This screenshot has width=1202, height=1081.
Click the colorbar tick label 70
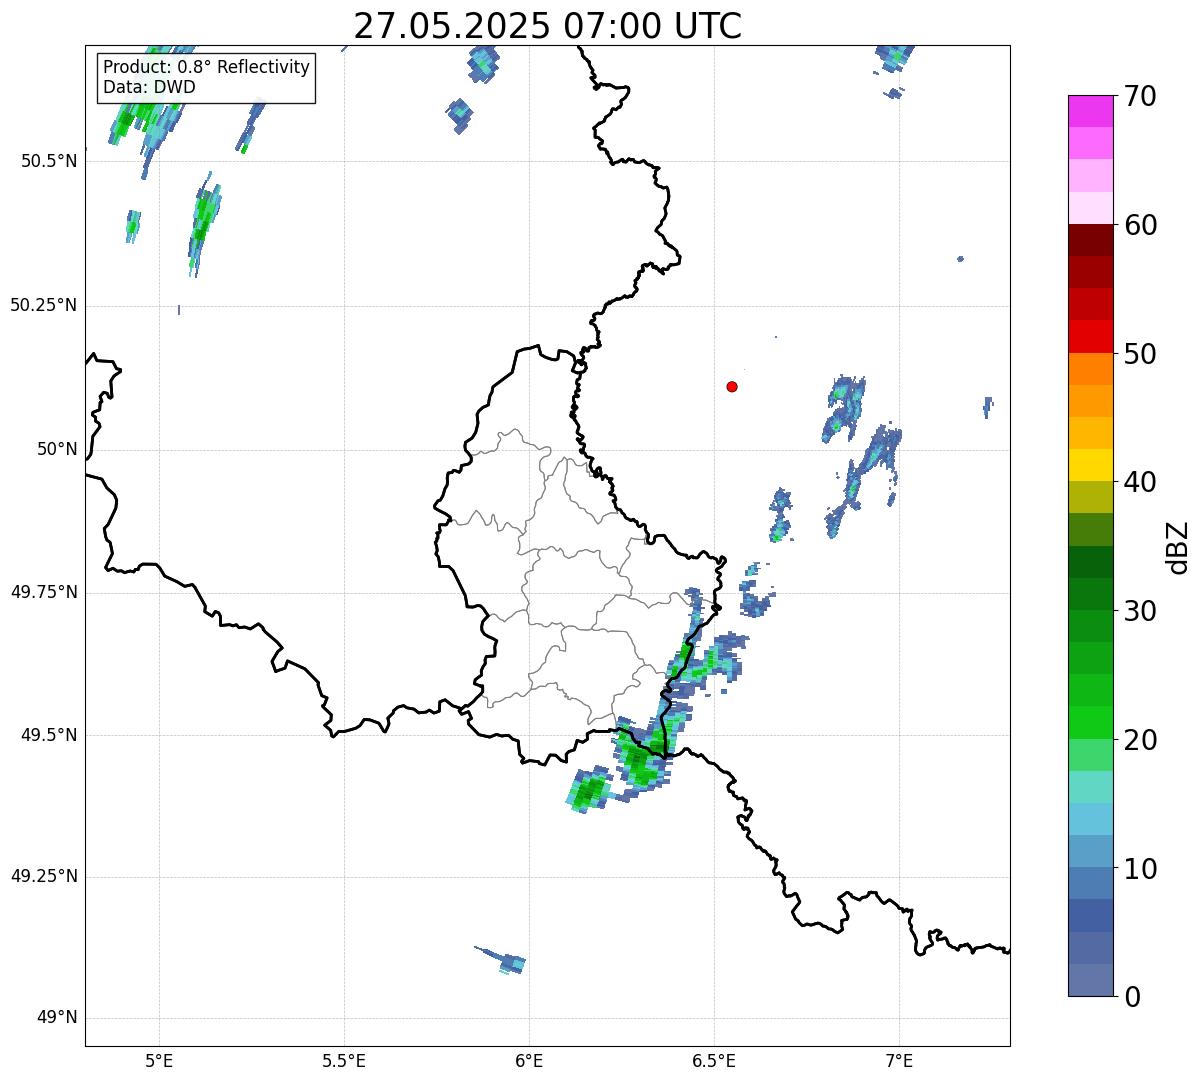tap(1140, 96)
